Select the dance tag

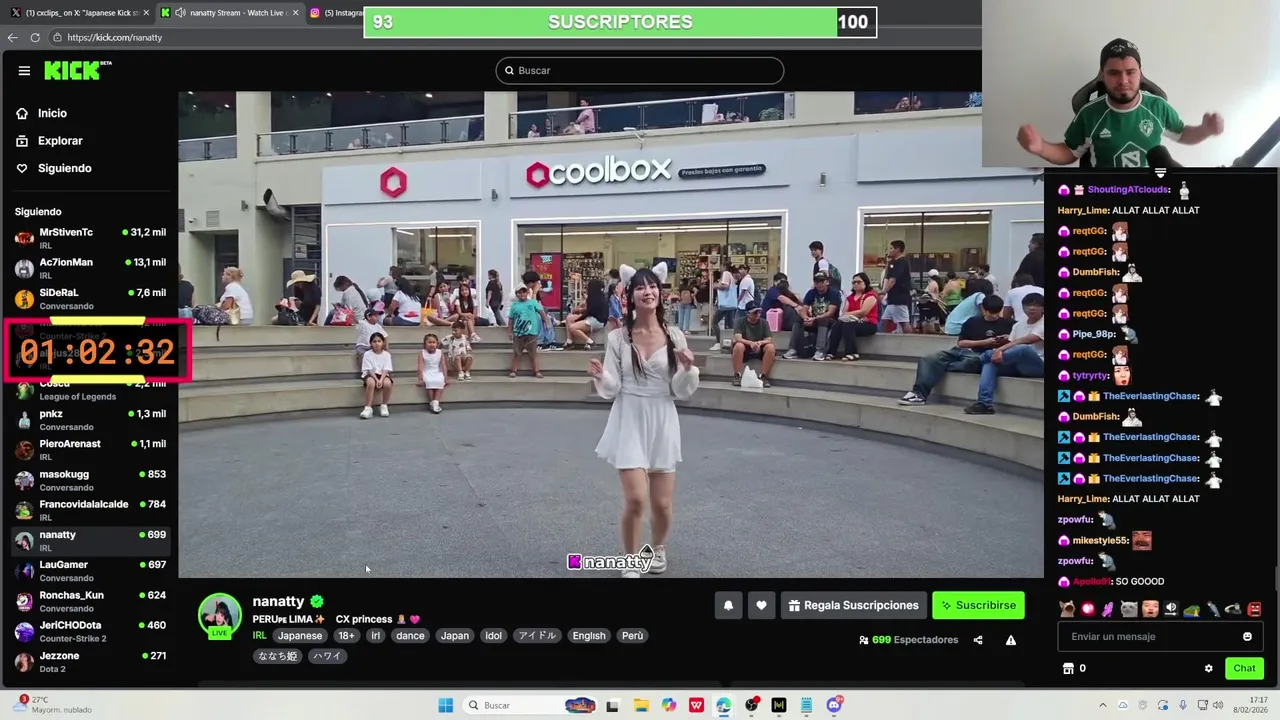click(410, 636)
